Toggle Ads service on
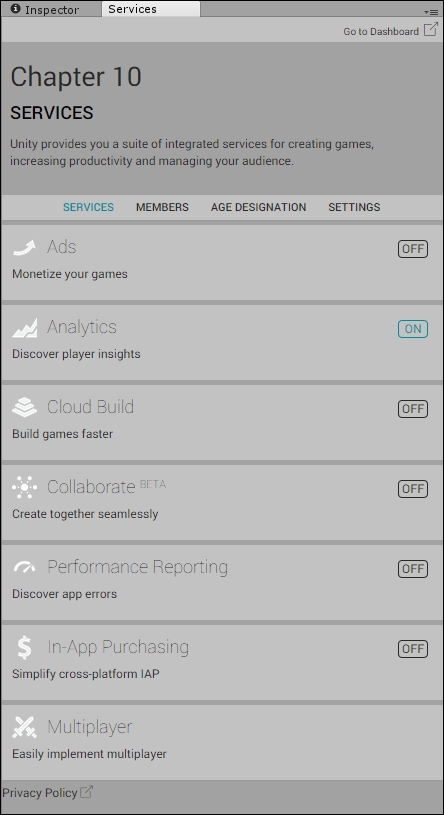Image resolution: width=444 pixels, height=815 pixels. (413, 249)
